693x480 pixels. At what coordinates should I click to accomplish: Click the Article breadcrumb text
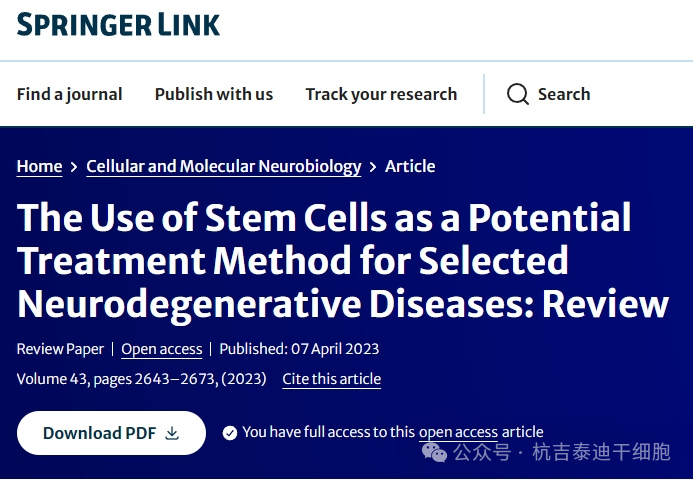[x=410, y=167]
